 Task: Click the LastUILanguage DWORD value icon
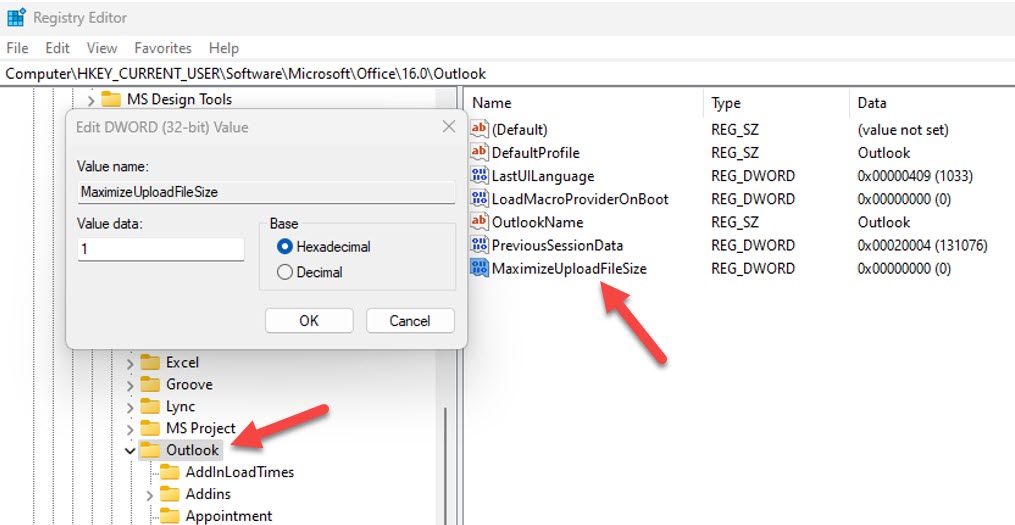click(479, 176)
